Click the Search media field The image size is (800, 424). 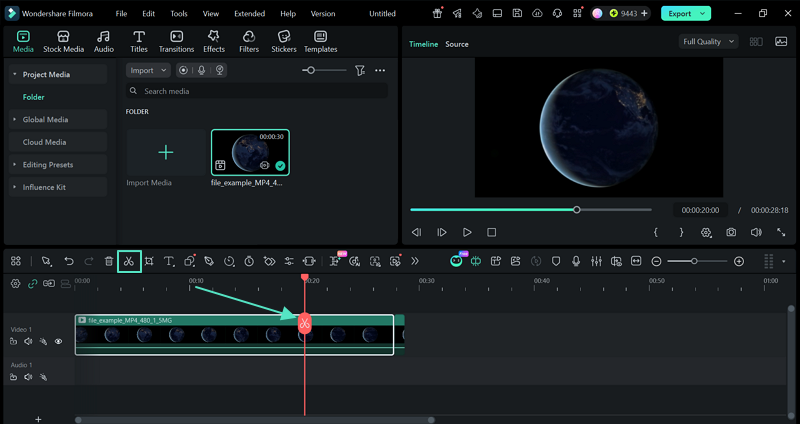click(257, 91)
